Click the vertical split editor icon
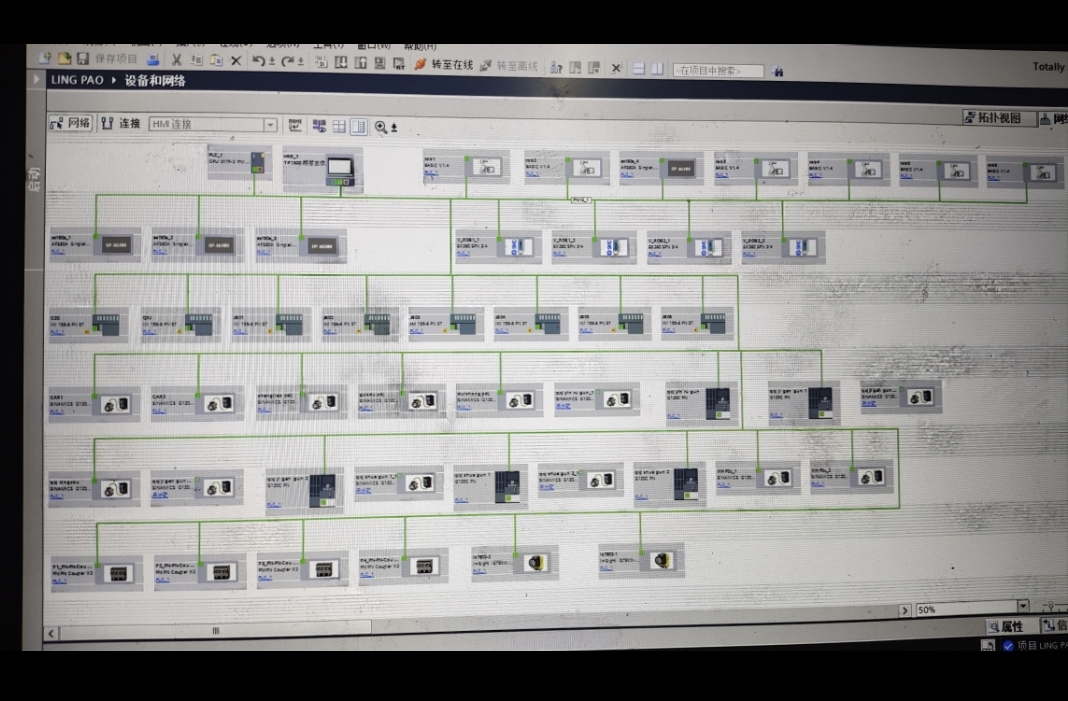 point(658,68)
